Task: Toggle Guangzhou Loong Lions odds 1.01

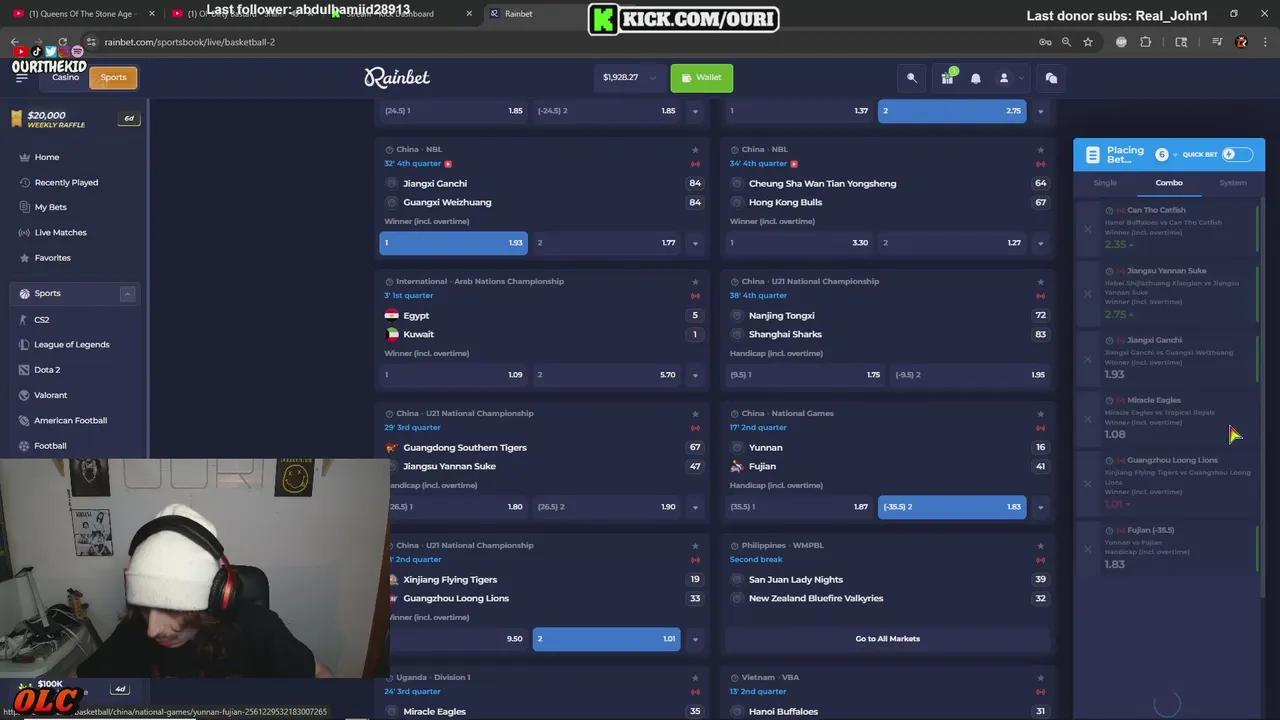Action: pyautogui.click(x=606, y=639)
